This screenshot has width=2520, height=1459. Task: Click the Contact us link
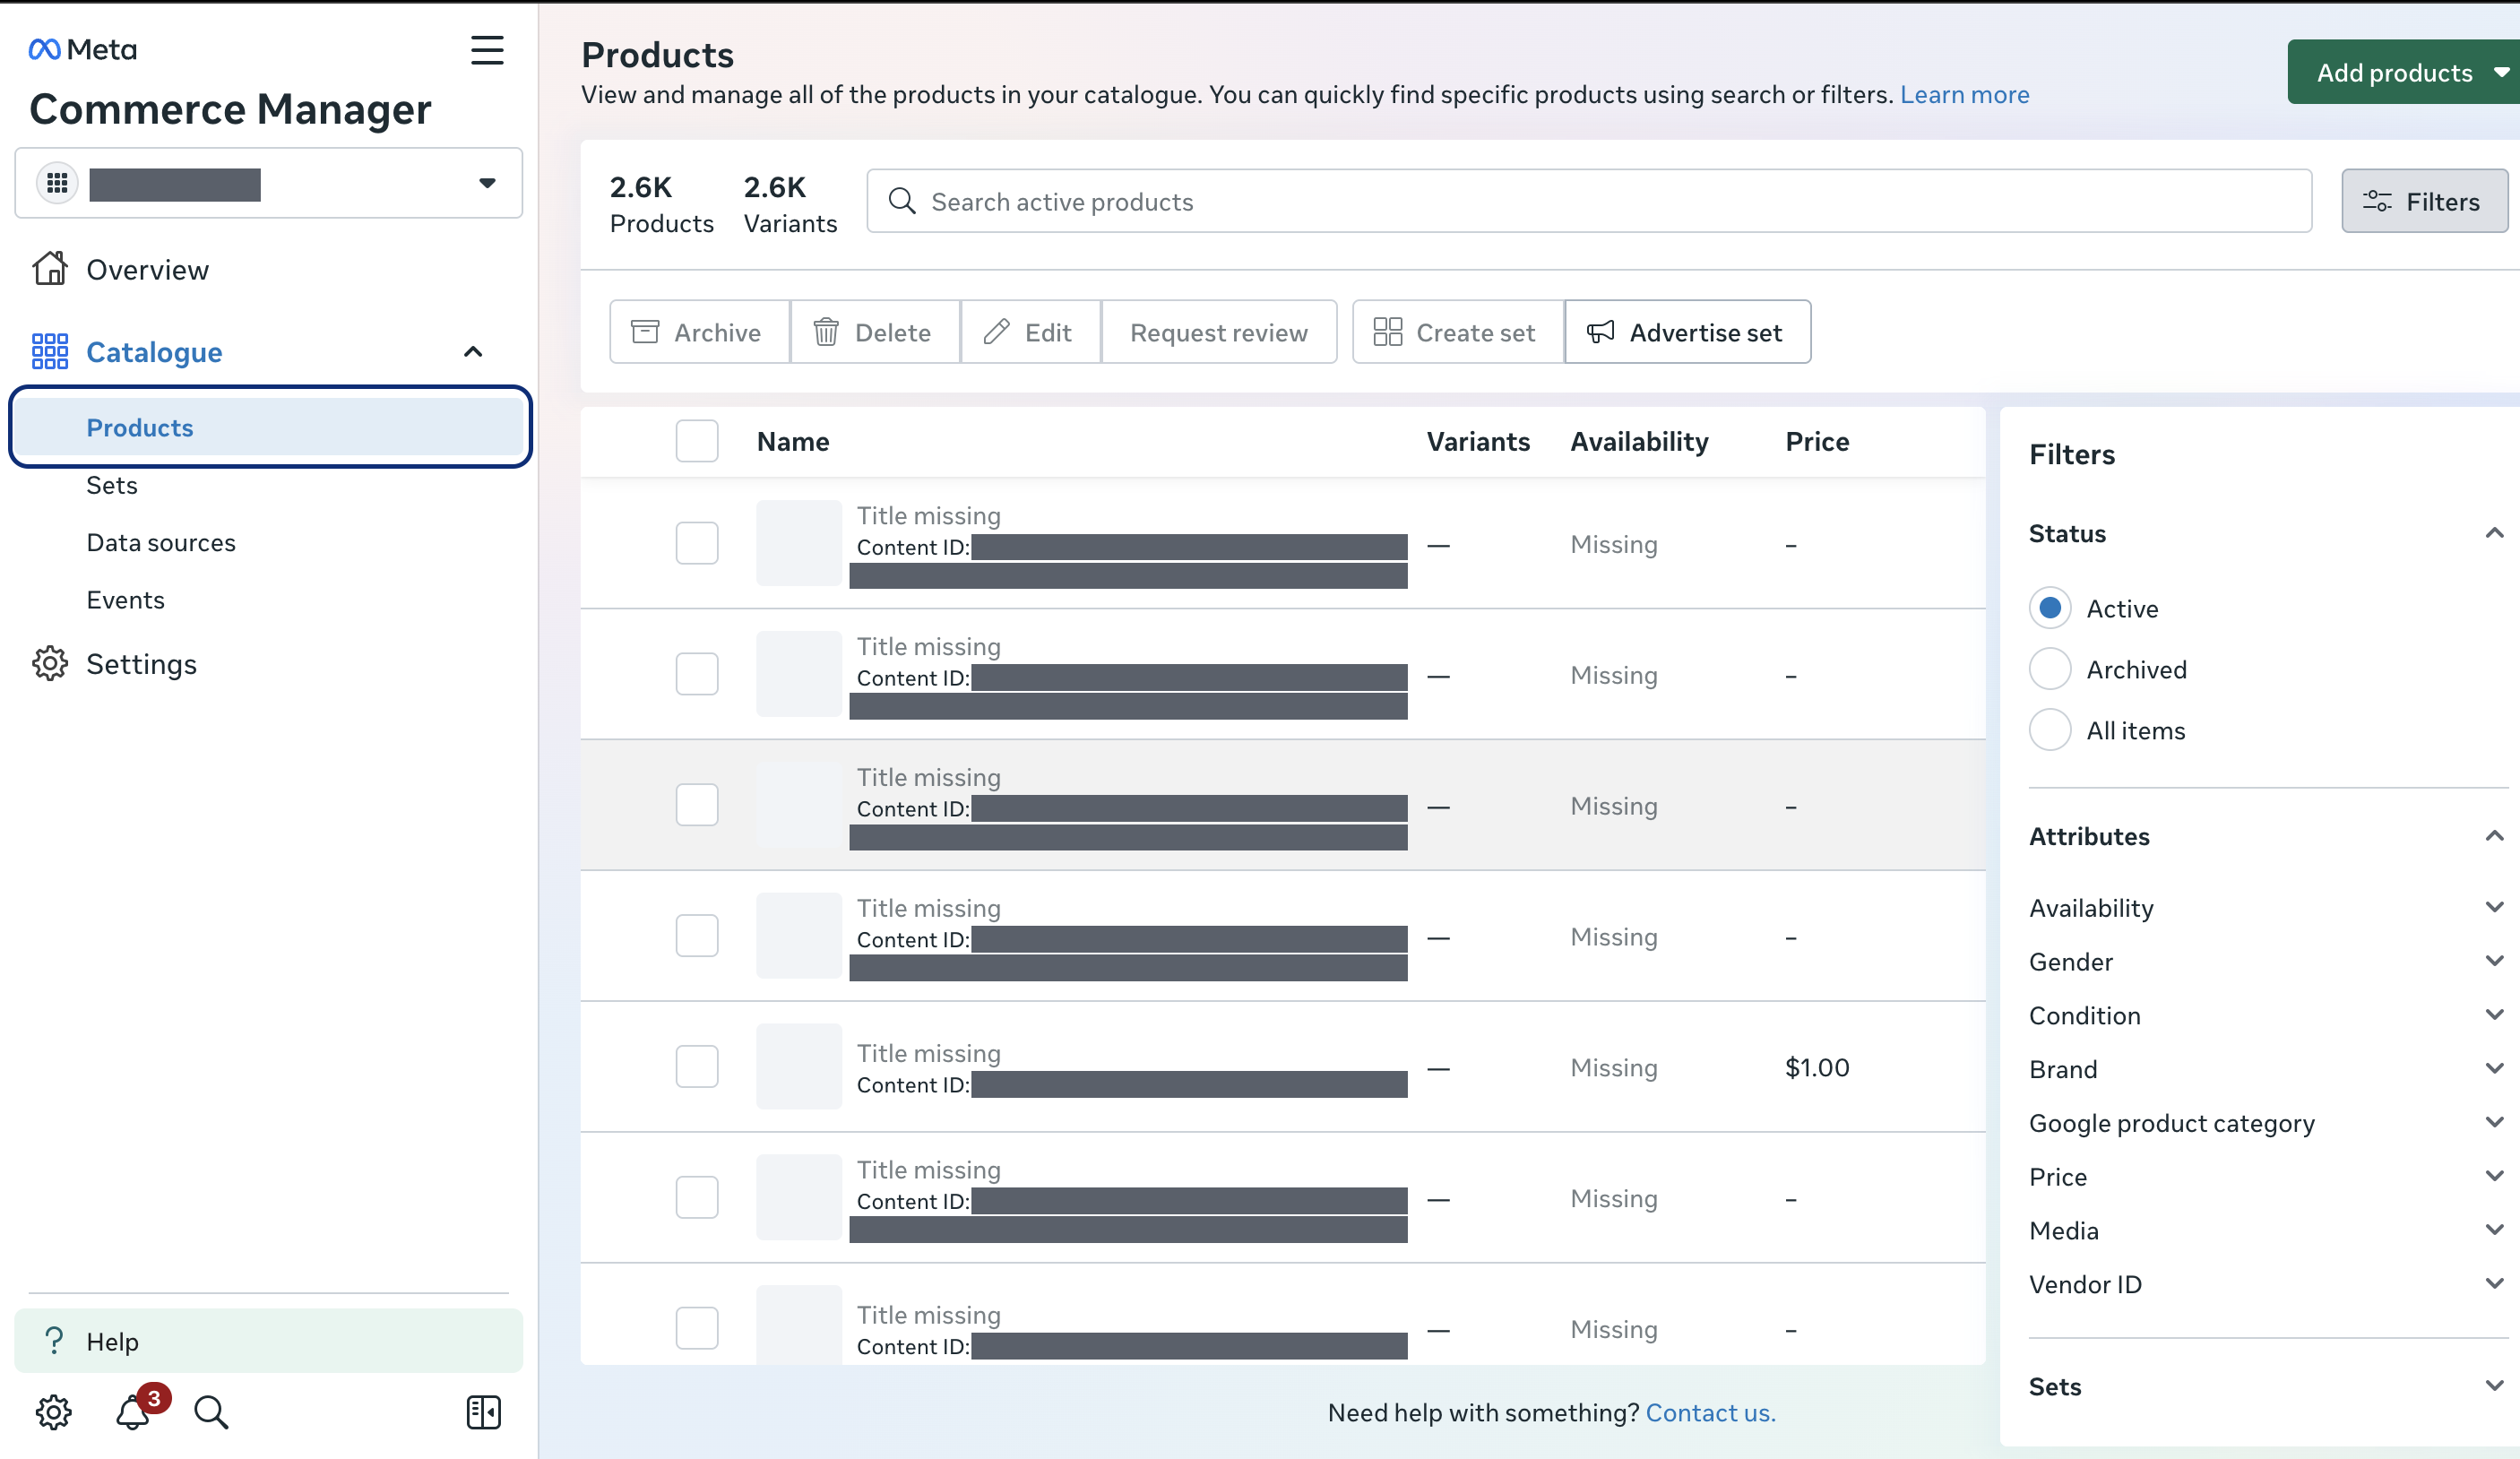pos(1710,1413)
